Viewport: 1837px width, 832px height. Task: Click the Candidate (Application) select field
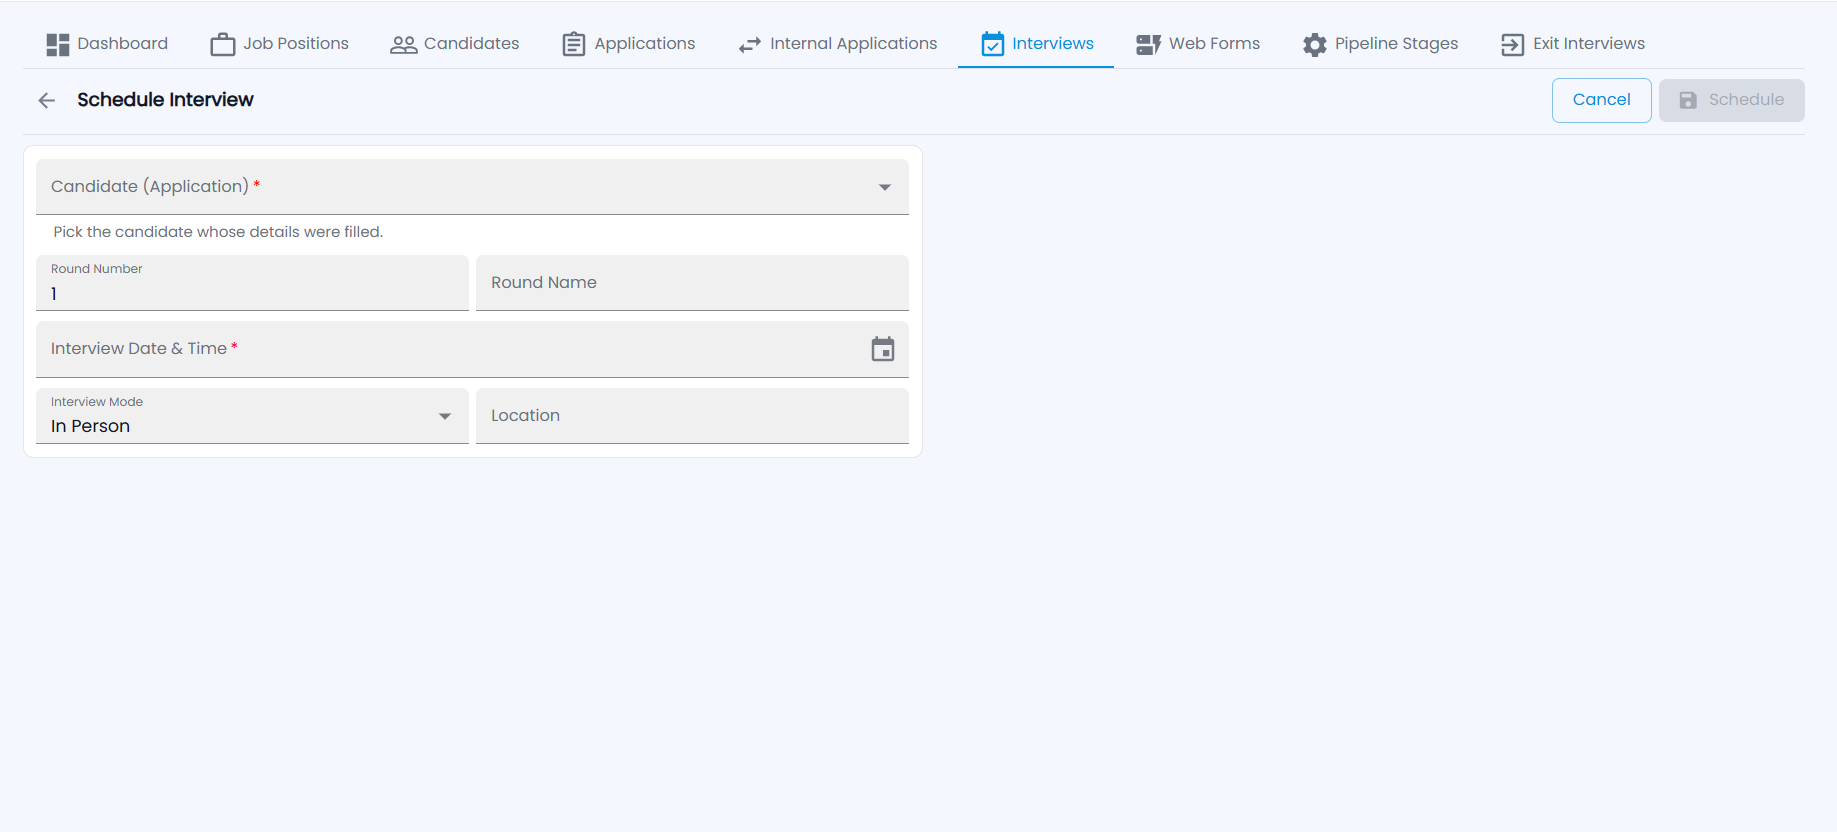pos(472,187)
